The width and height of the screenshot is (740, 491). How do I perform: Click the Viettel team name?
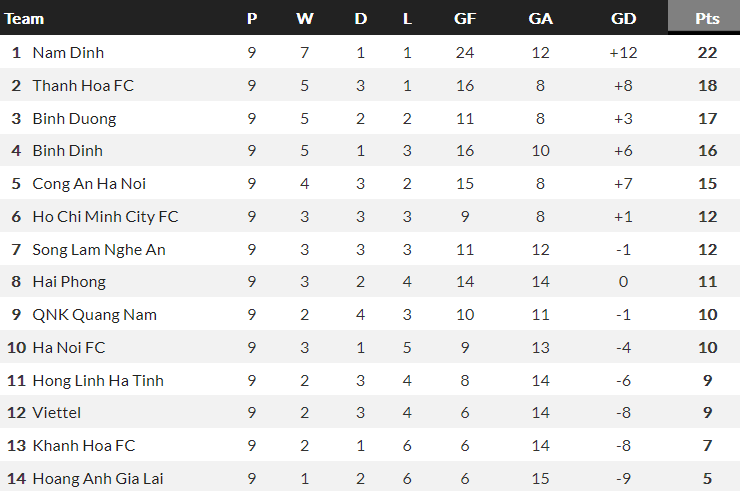pos(56,412)
